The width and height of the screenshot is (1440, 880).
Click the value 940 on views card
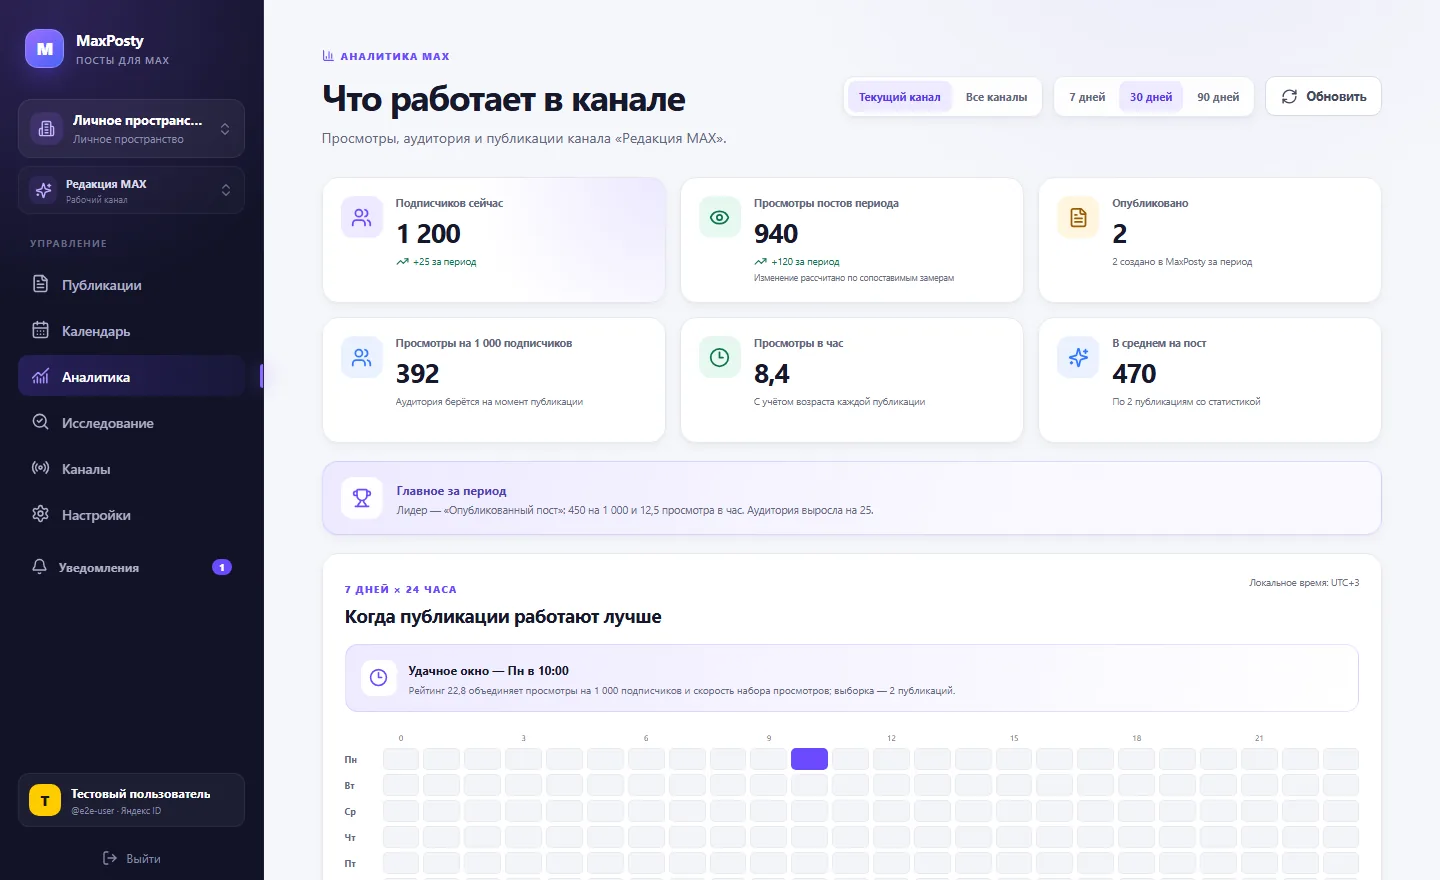tap(776, 233)
